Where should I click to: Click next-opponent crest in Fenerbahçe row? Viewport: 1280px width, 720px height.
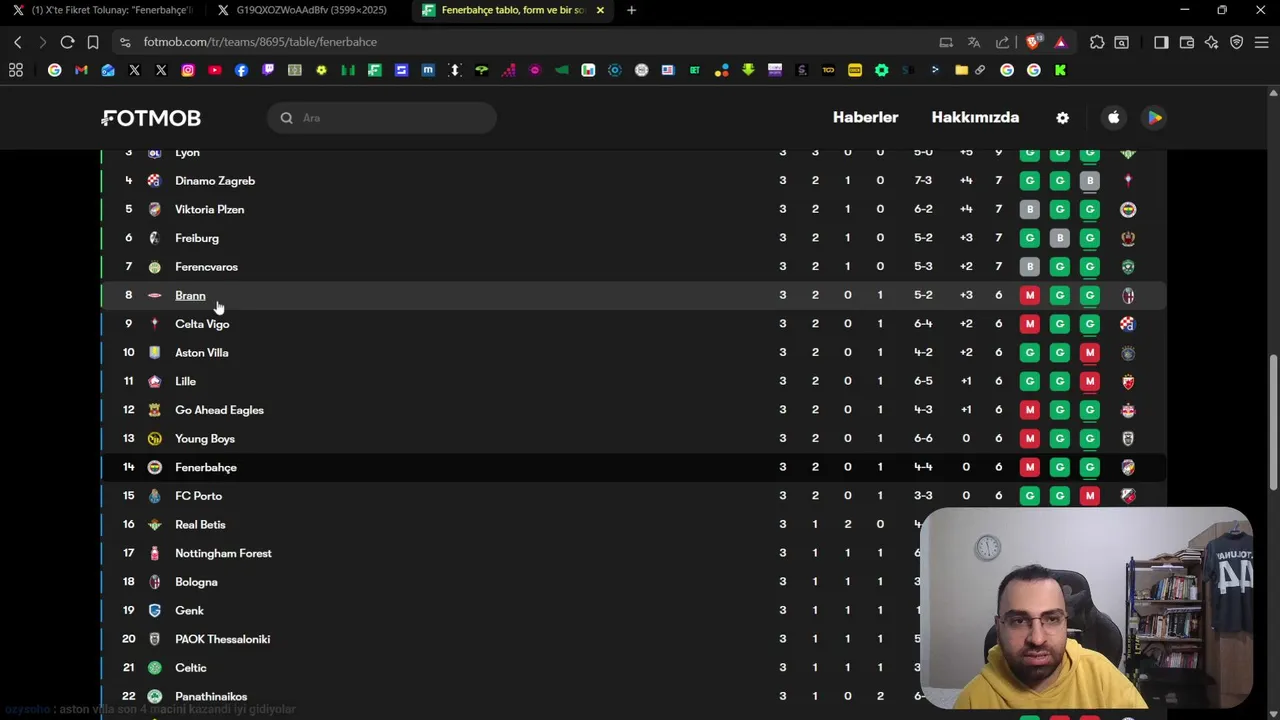(x=1128, y=467)
